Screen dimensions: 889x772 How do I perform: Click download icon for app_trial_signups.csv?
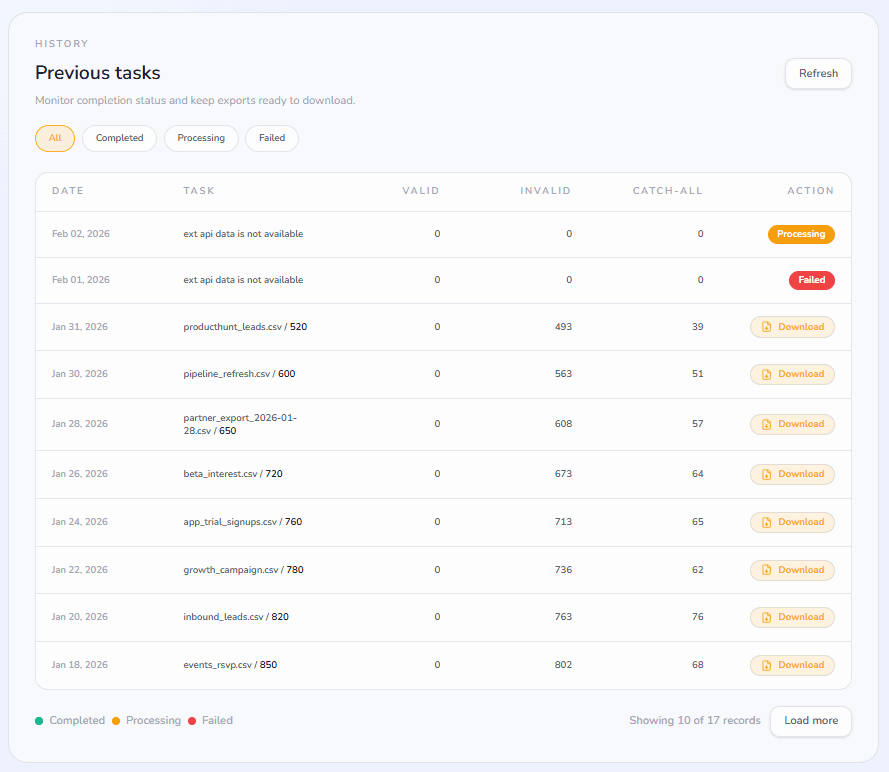[x=767, y=522]
